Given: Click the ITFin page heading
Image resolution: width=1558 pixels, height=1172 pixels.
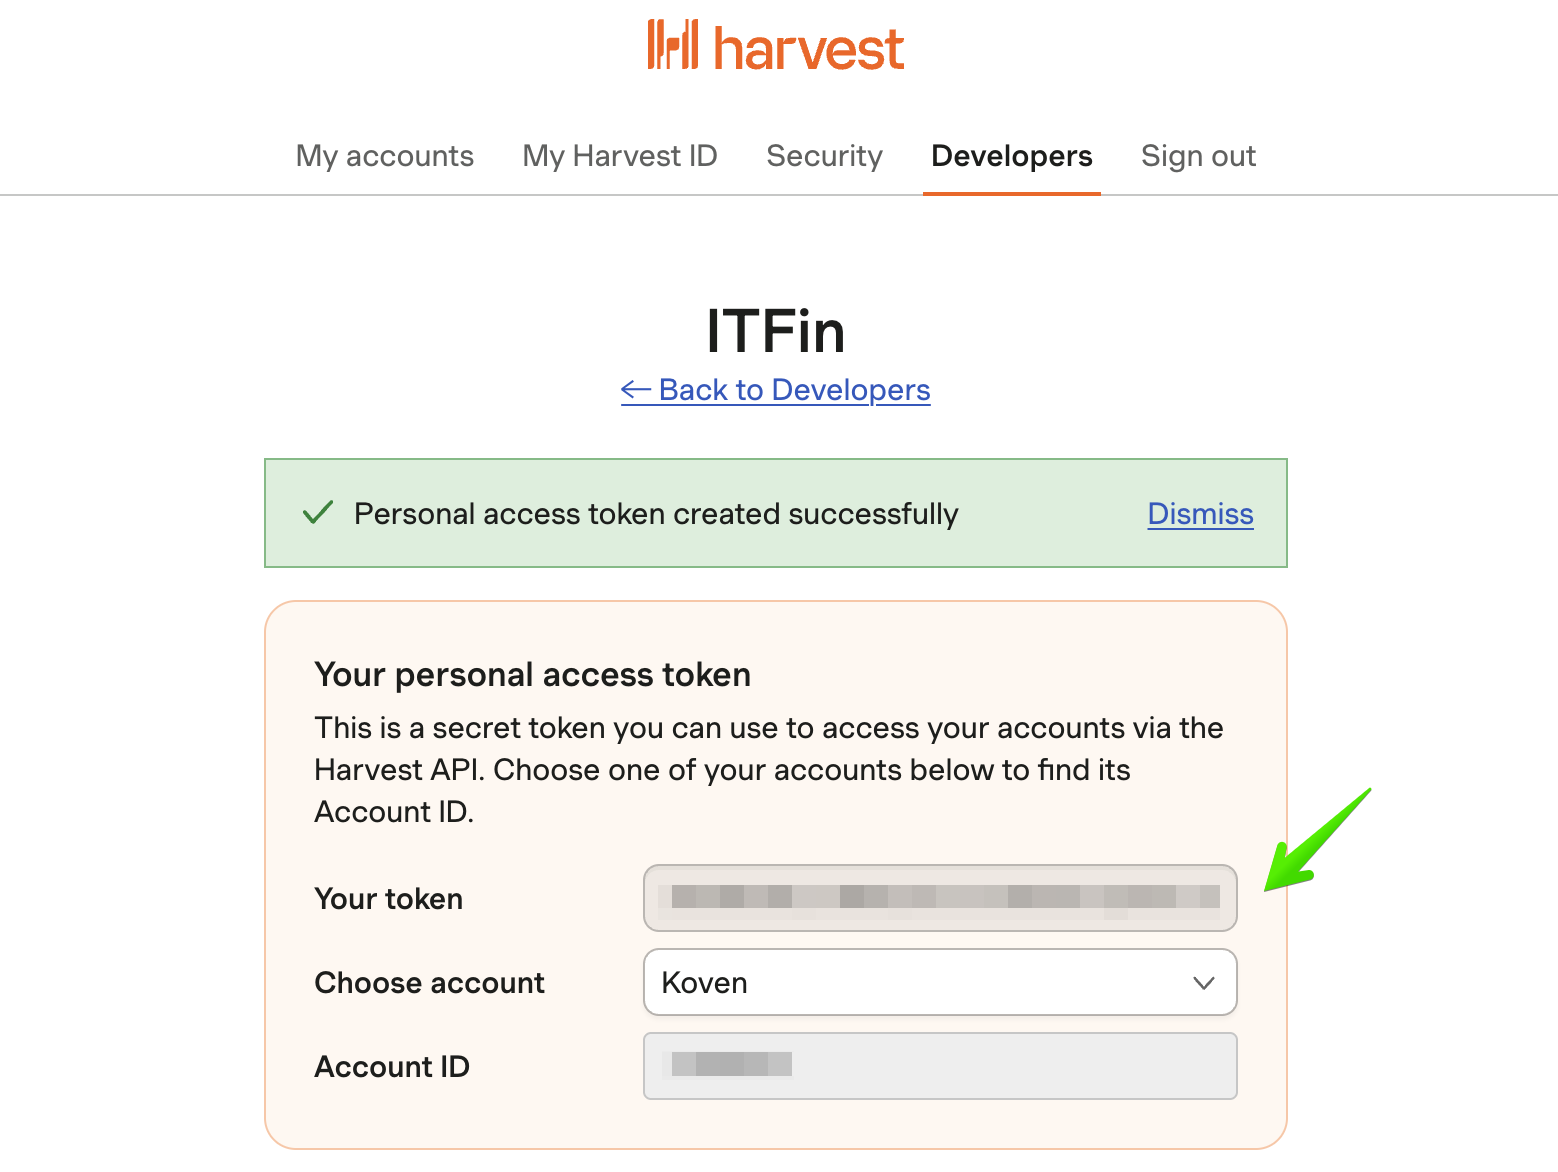Looking at the screenshot, I should (x=776, y=331).
